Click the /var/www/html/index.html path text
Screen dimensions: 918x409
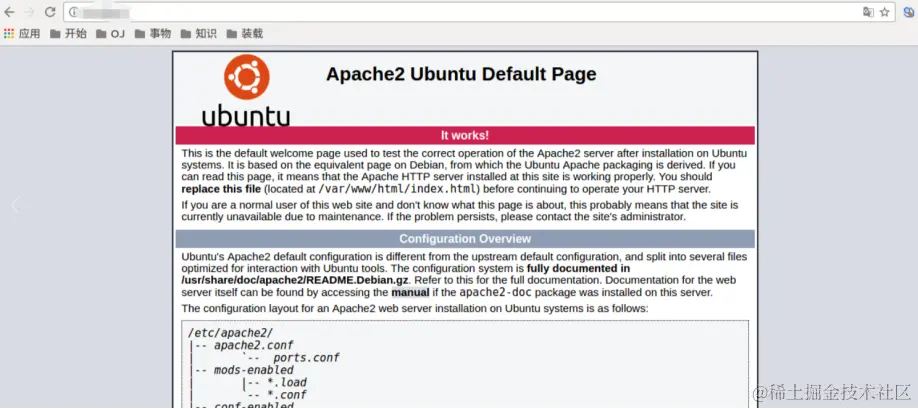tap(399, 188)
